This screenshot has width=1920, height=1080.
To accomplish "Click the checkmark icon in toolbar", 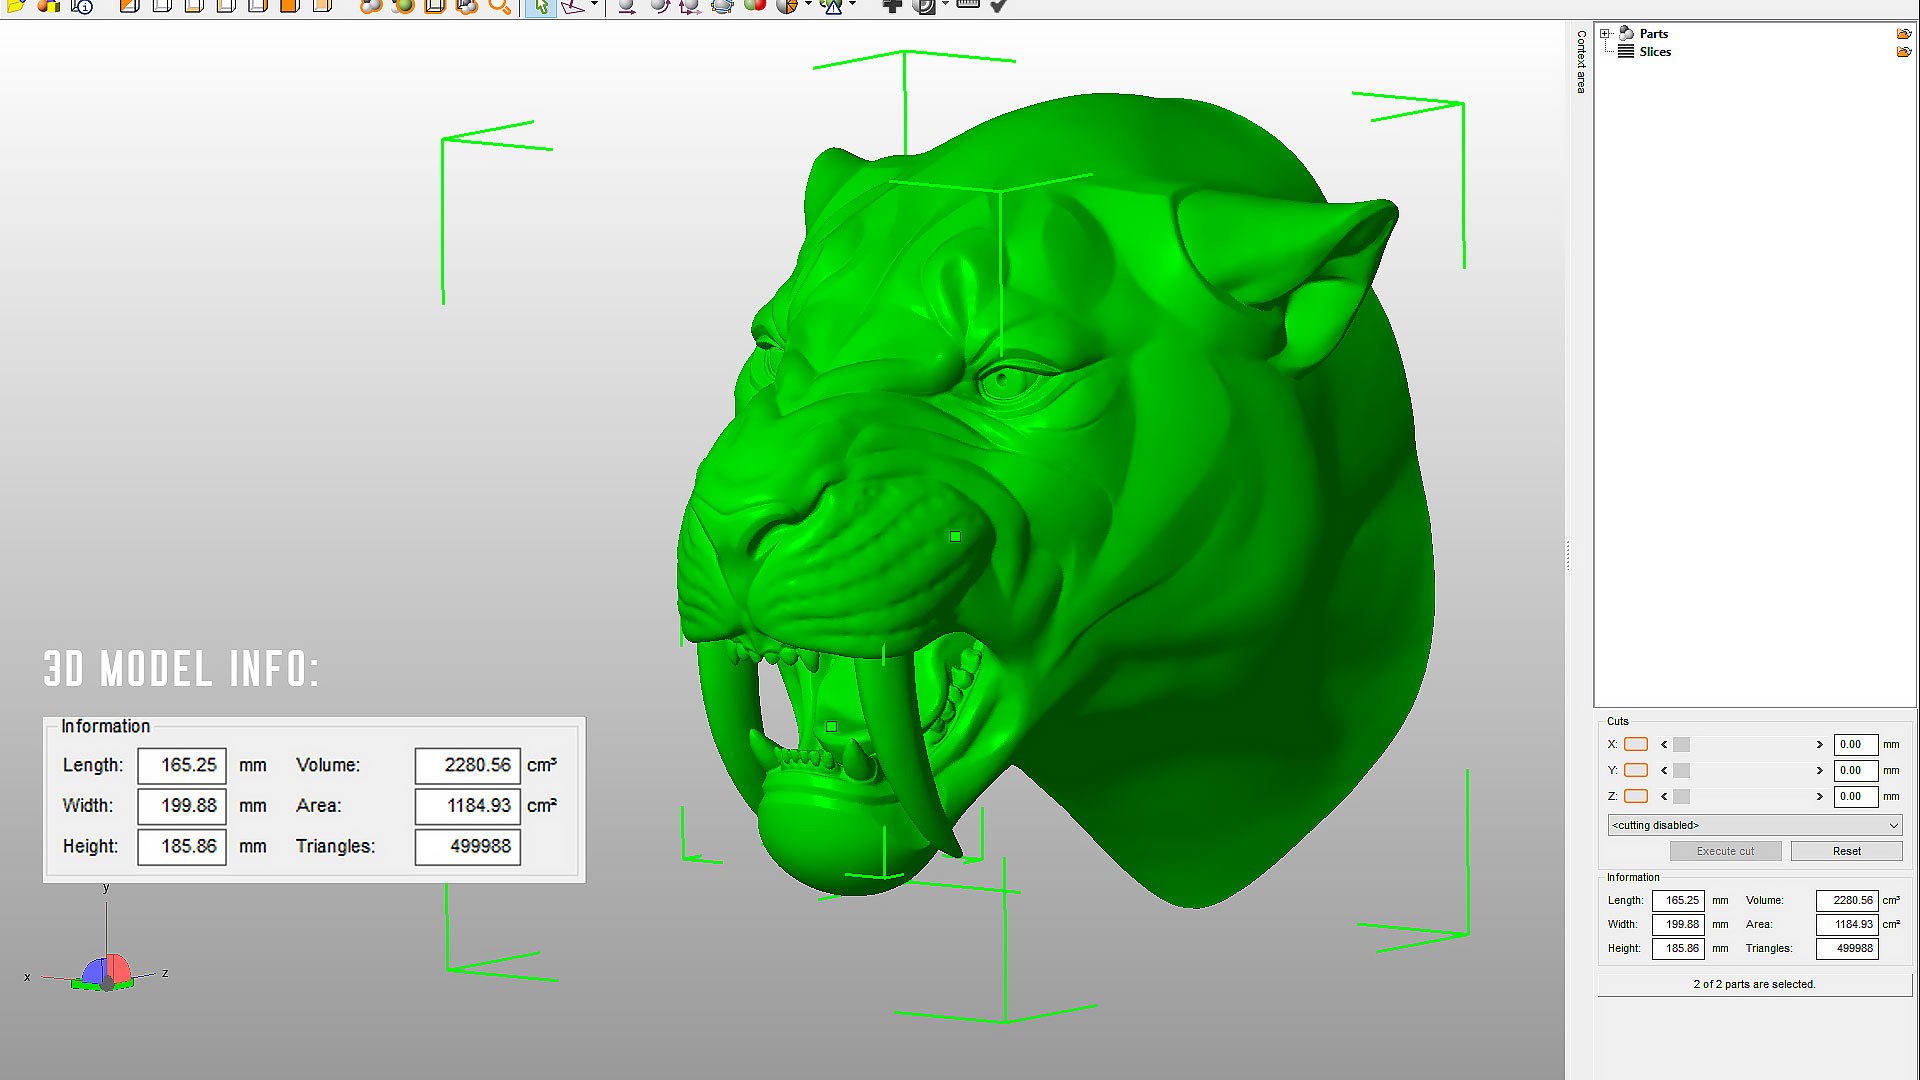I will (998, 6).
